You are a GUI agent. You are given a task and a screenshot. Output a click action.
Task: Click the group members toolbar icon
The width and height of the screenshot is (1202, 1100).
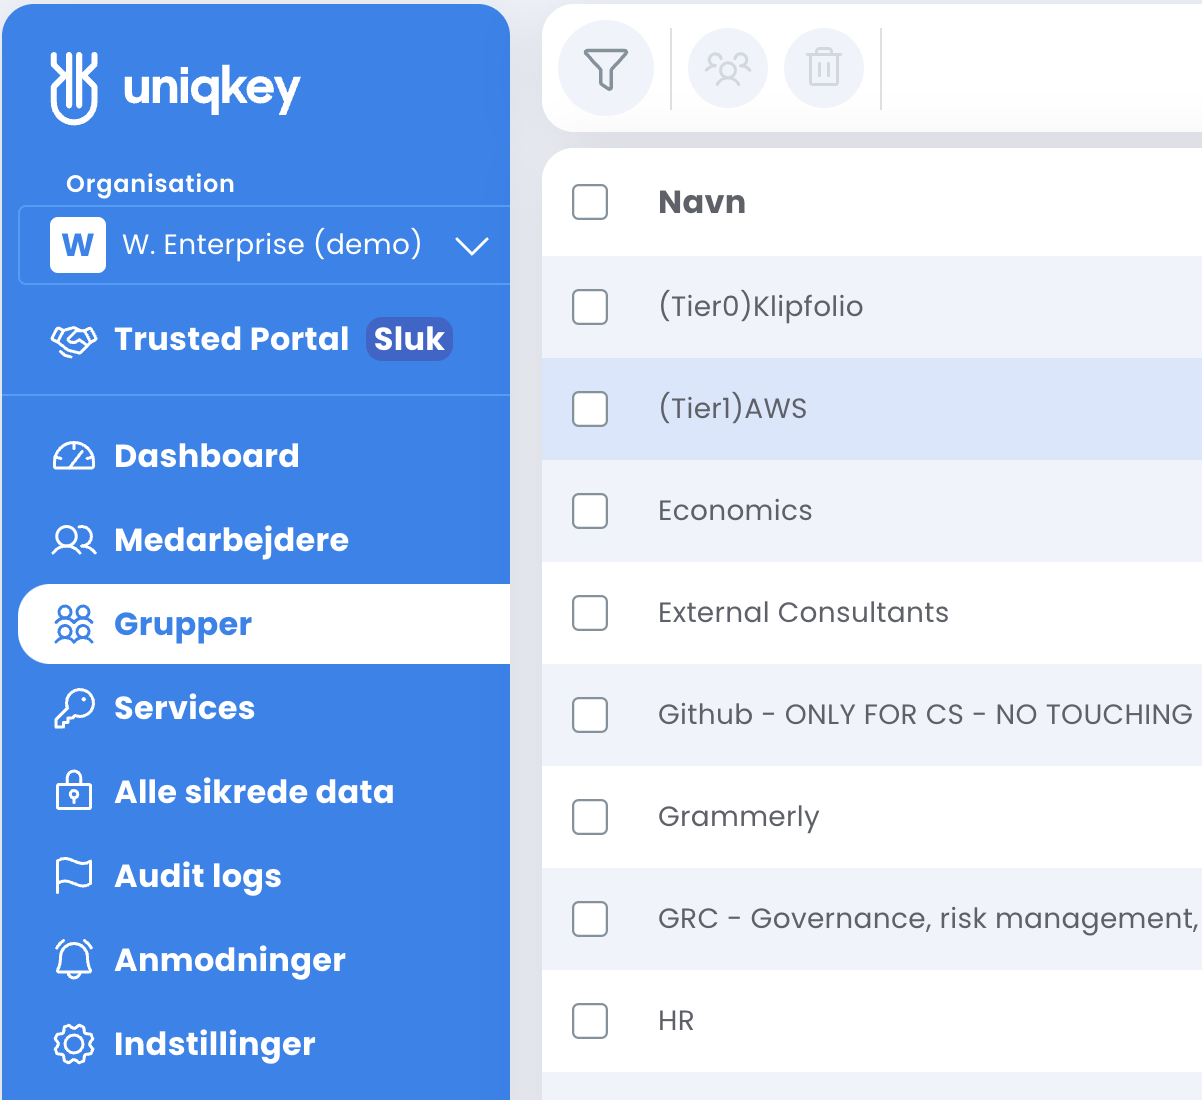[728, 68]
